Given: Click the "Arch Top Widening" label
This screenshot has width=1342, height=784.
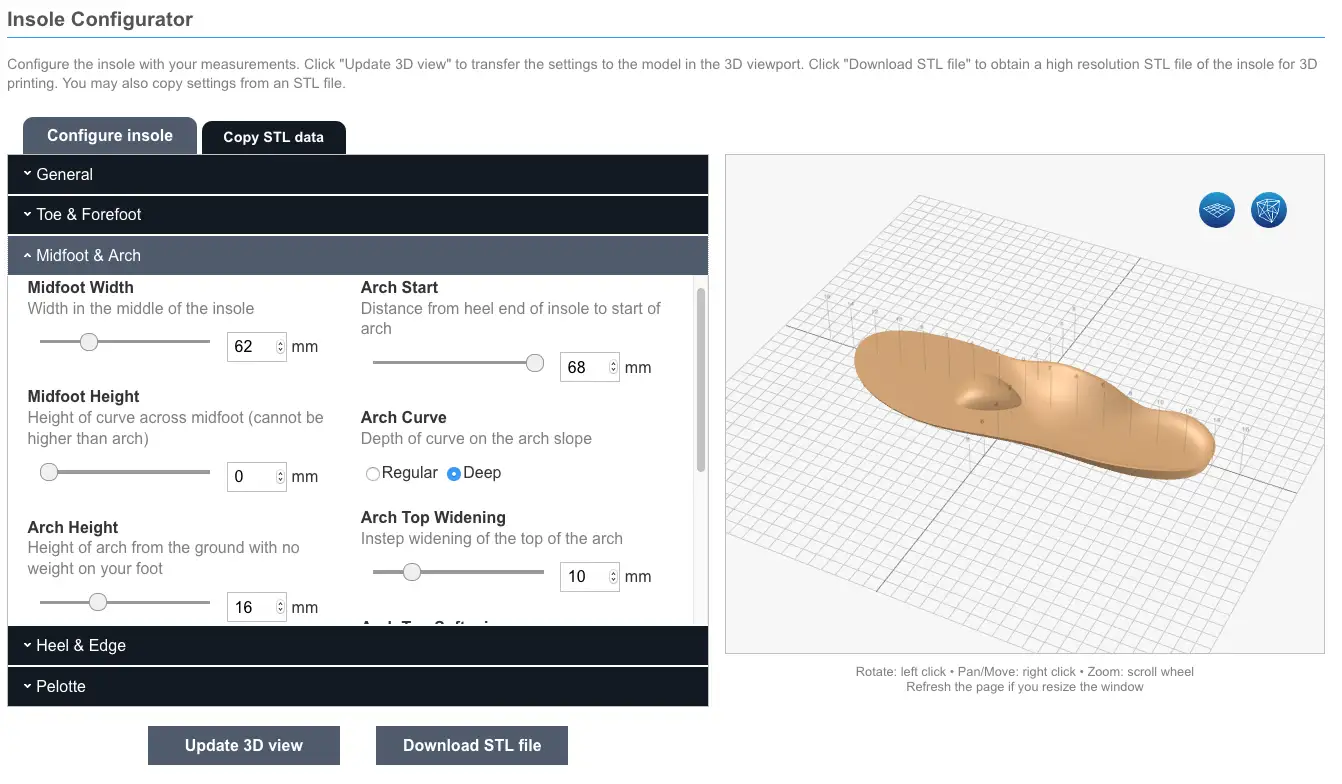Looking at the screenshot, I should 433,518.
